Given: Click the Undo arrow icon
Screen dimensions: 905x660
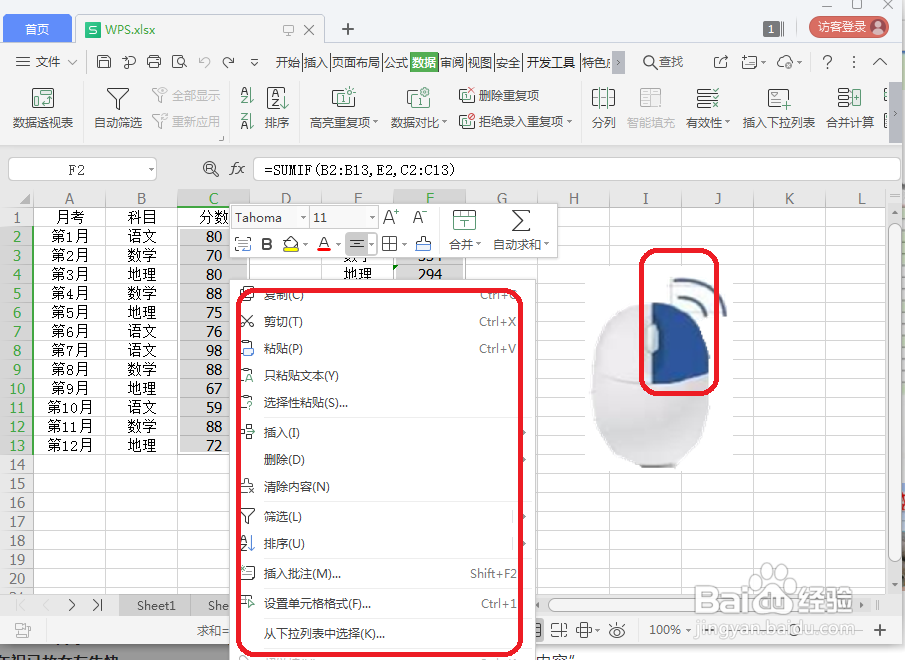Looking at the screenshot, I should tap(204, 62).
